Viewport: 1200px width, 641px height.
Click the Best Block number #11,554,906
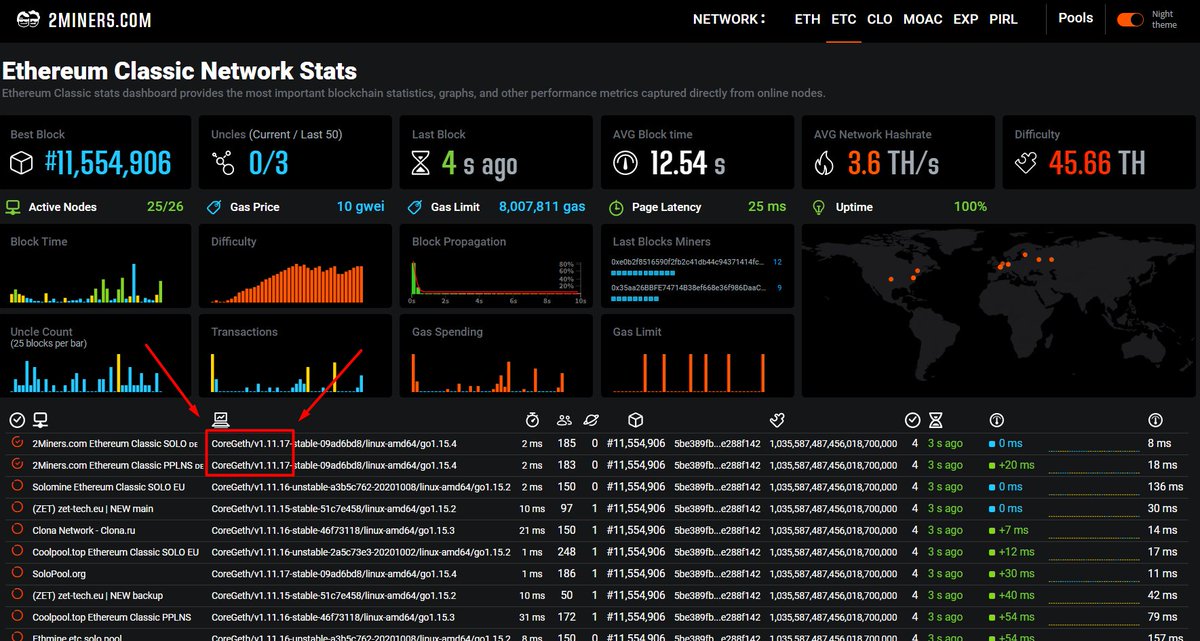[108, 163]
